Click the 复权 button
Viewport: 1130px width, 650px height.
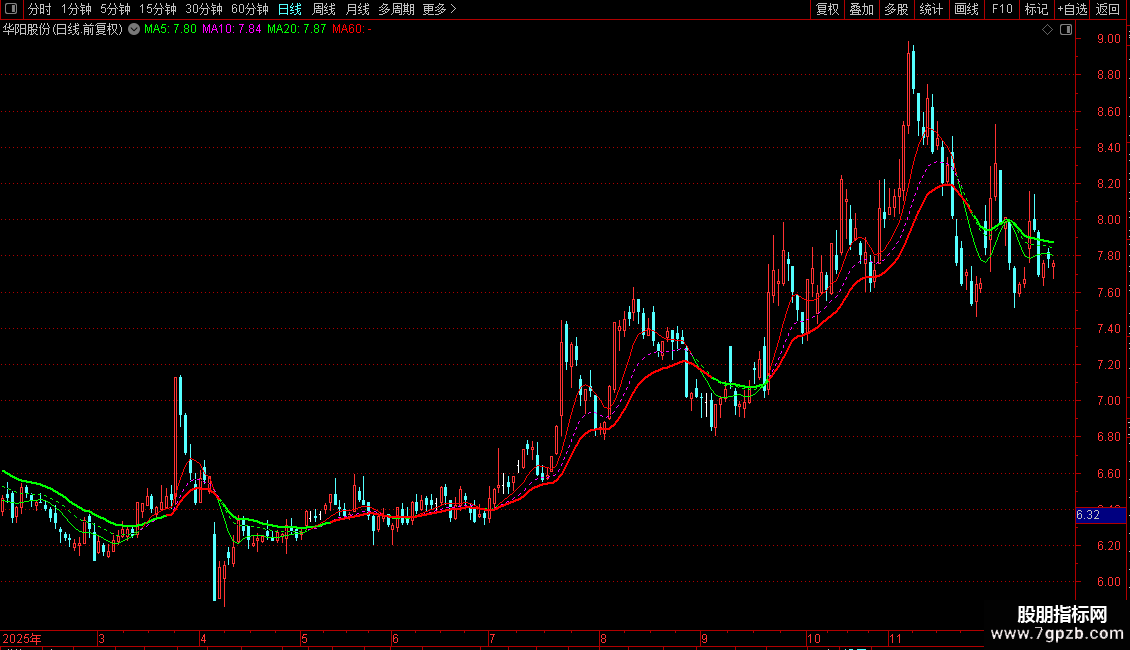[x=827, y=9]
